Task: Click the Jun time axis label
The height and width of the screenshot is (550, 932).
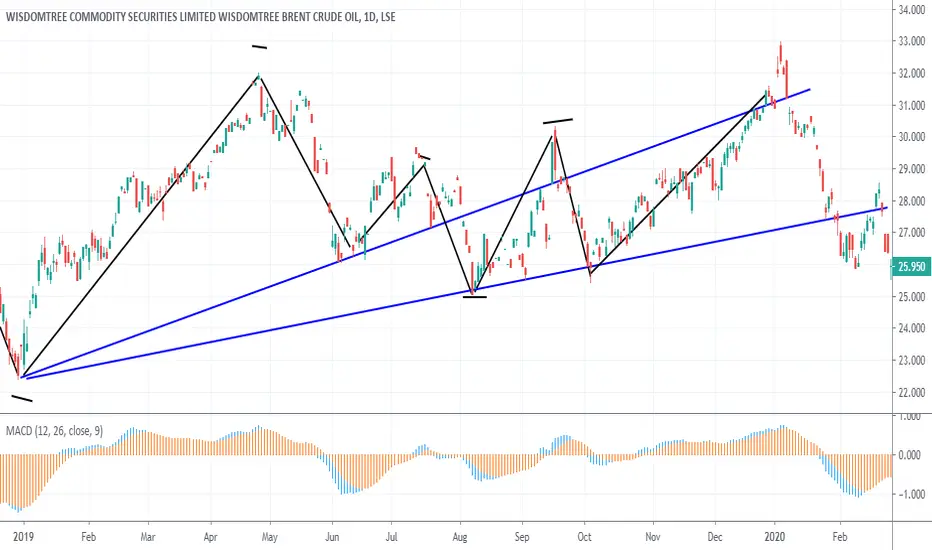Action: pos(332,537)
